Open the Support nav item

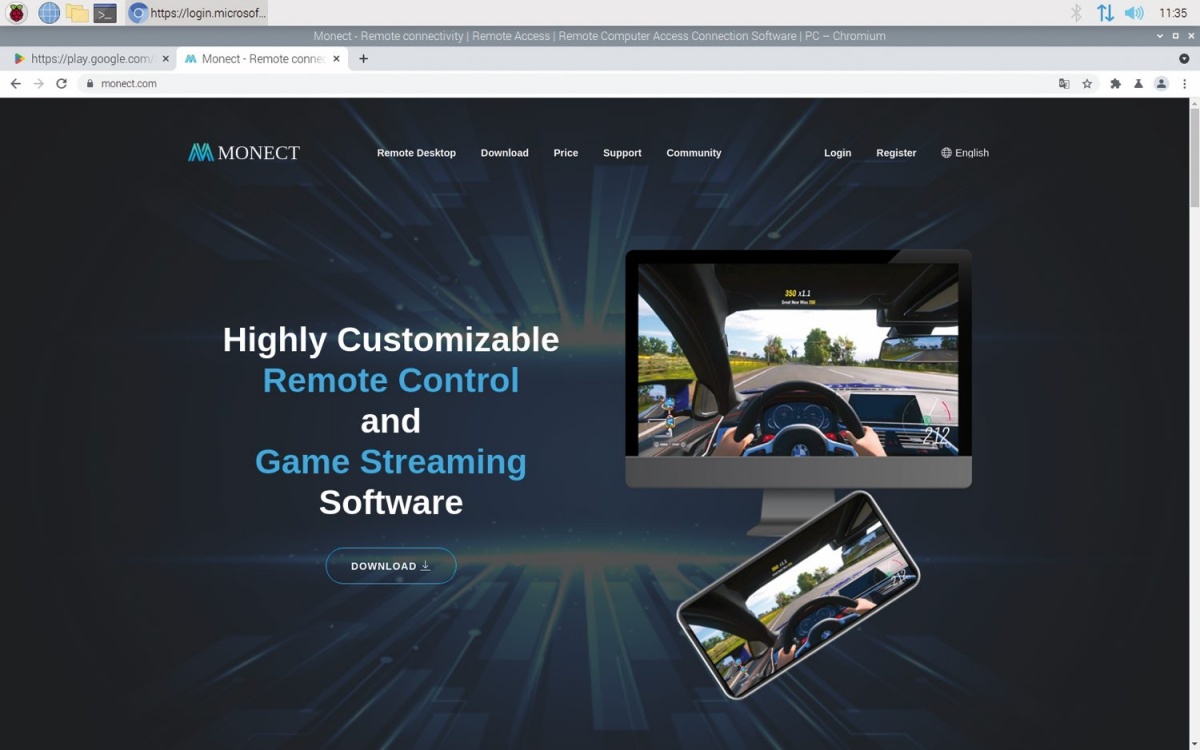[x=622, y=153]
